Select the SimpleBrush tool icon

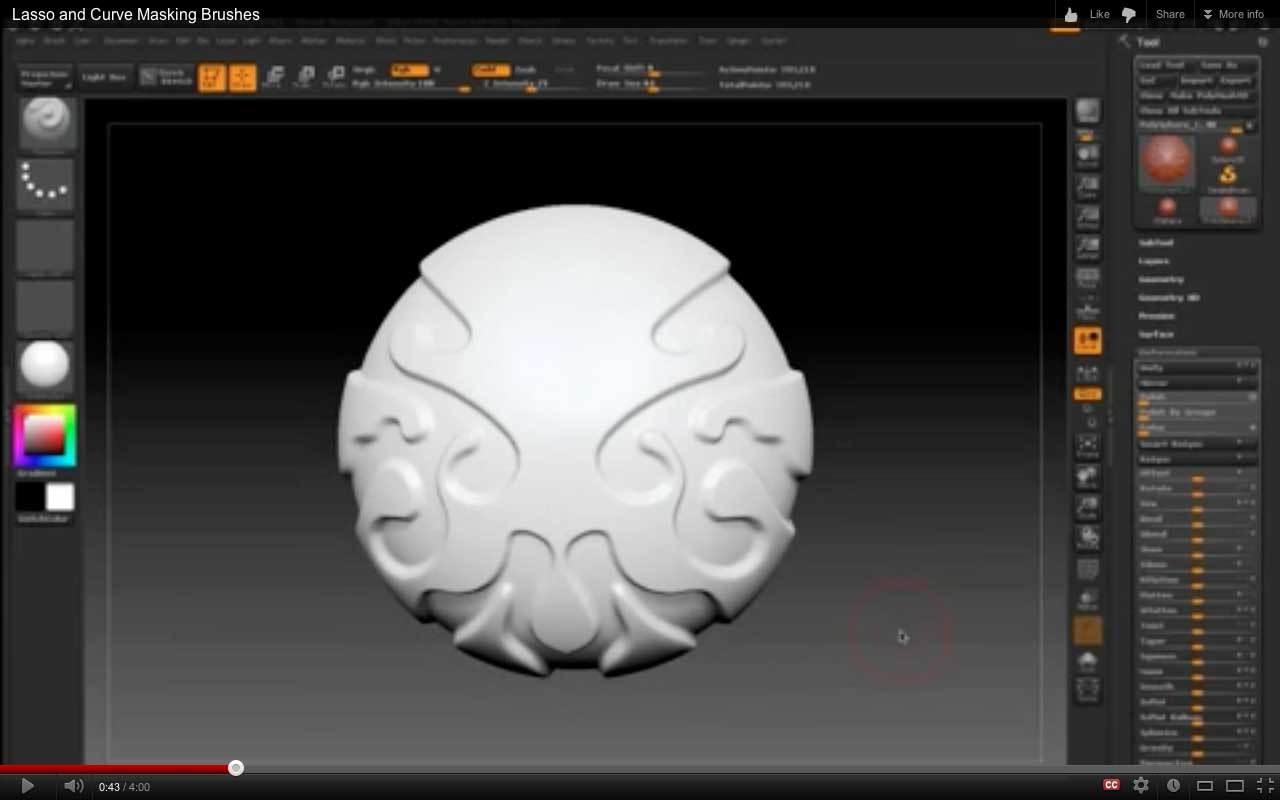tap(1228, 178)
